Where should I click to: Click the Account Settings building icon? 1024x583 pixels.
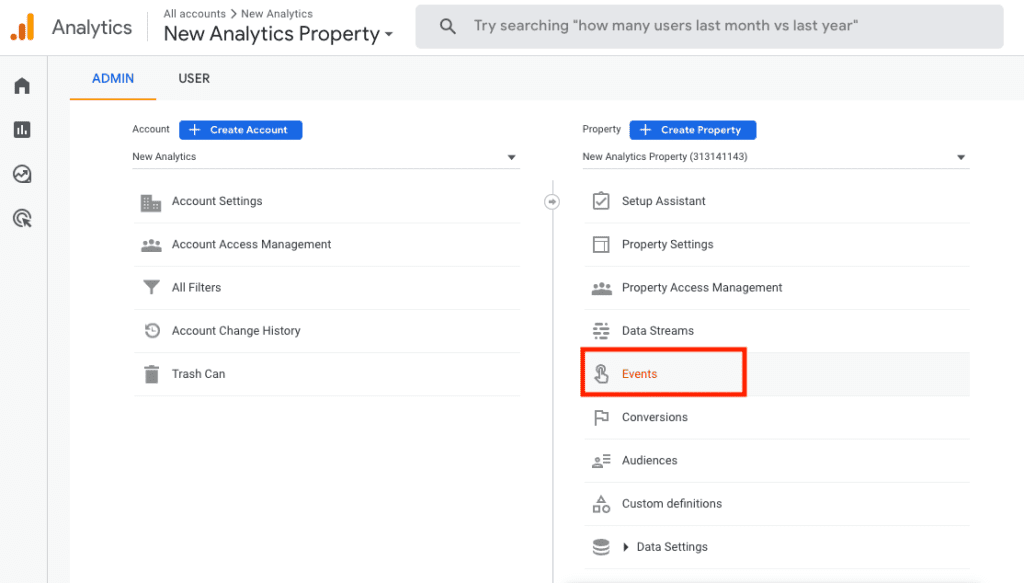pyautogui.click(x=151, y=202)
